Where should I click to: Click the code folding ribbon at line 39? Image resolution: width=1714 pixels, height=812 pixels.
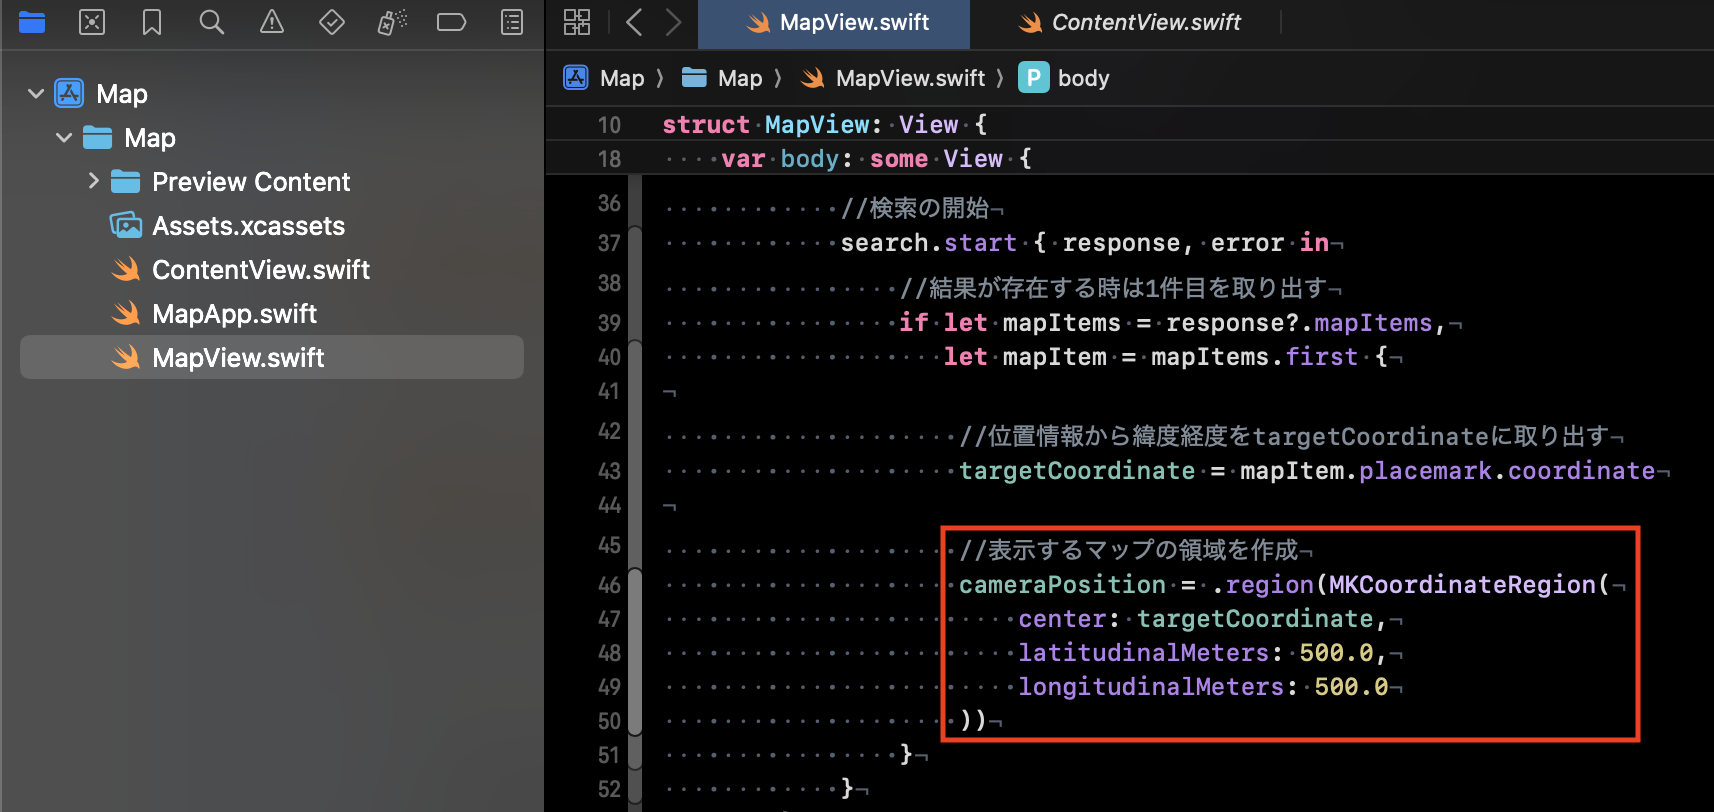click(635, 323)
